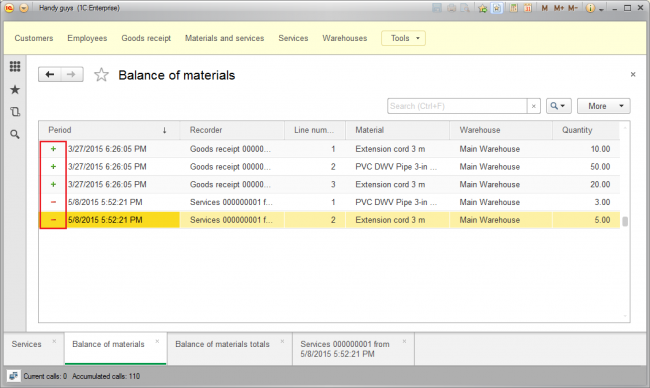Click the 1C application logo icon

(x=9, y=8)
